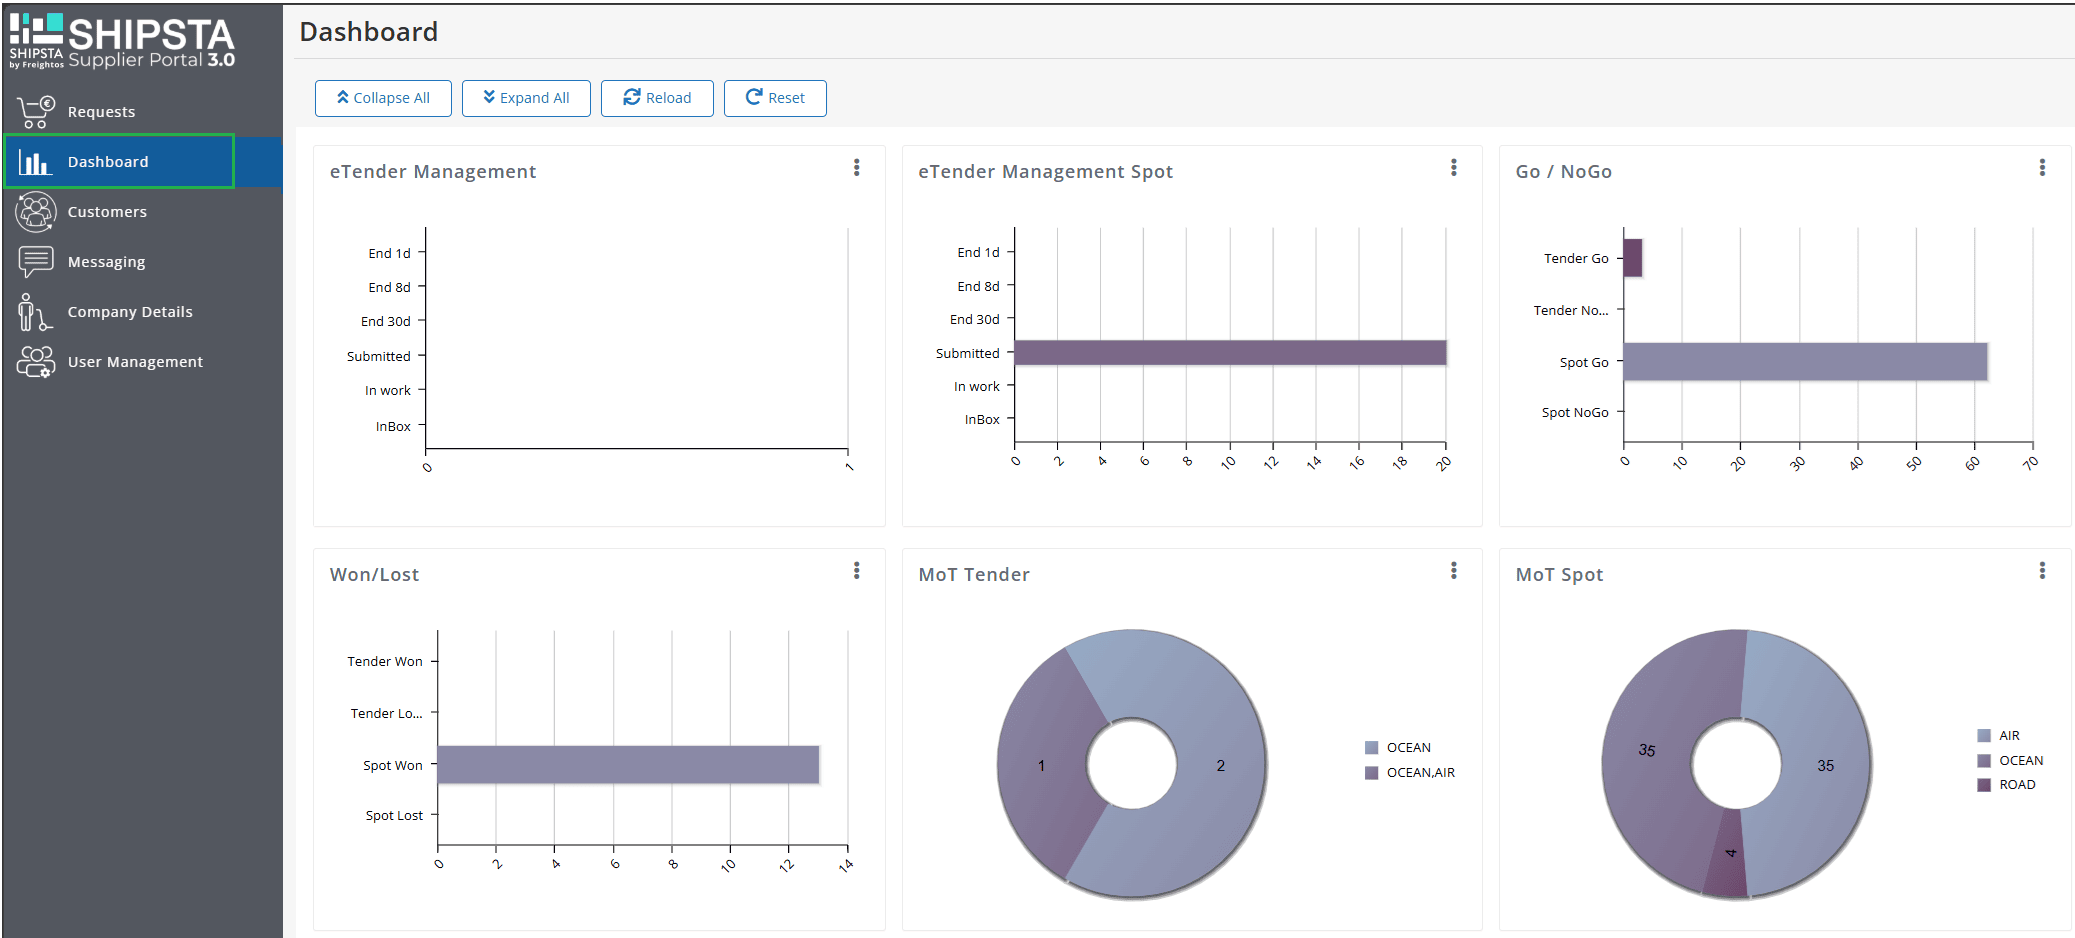Screen dimensions: 2075x938
Task: Open the MoT Tender widget options menu
Action: point(1454,571)
